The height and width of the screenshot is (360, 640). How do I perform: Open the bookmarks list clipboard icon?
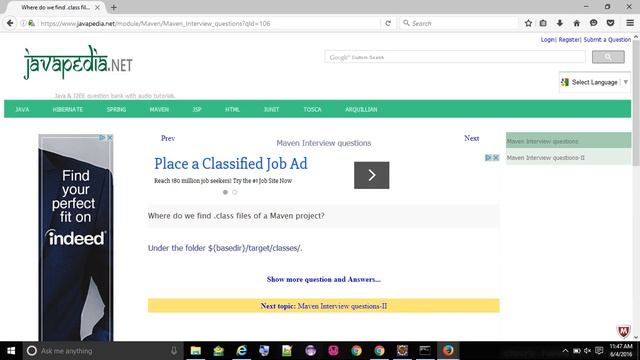click(543, 23)
